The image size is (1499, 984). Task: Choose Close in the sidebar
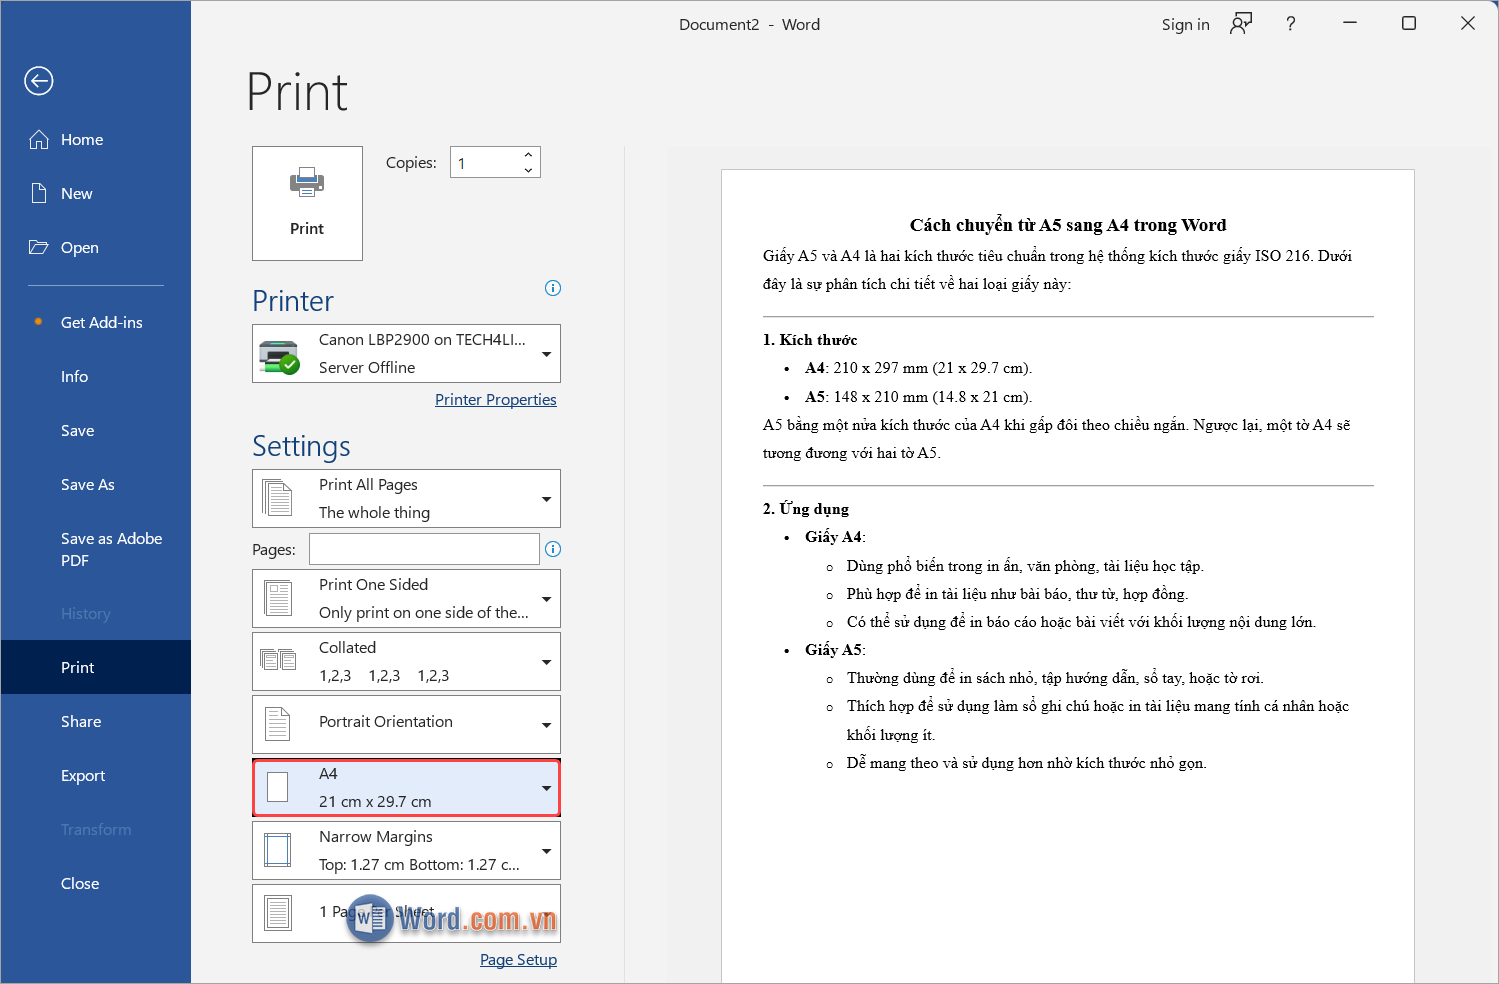point(96,883)
